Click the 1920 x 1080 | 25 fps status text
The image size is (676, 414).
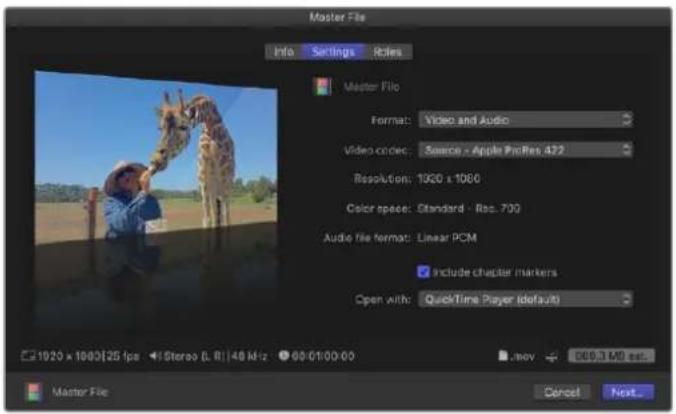(x=88, y=356)
